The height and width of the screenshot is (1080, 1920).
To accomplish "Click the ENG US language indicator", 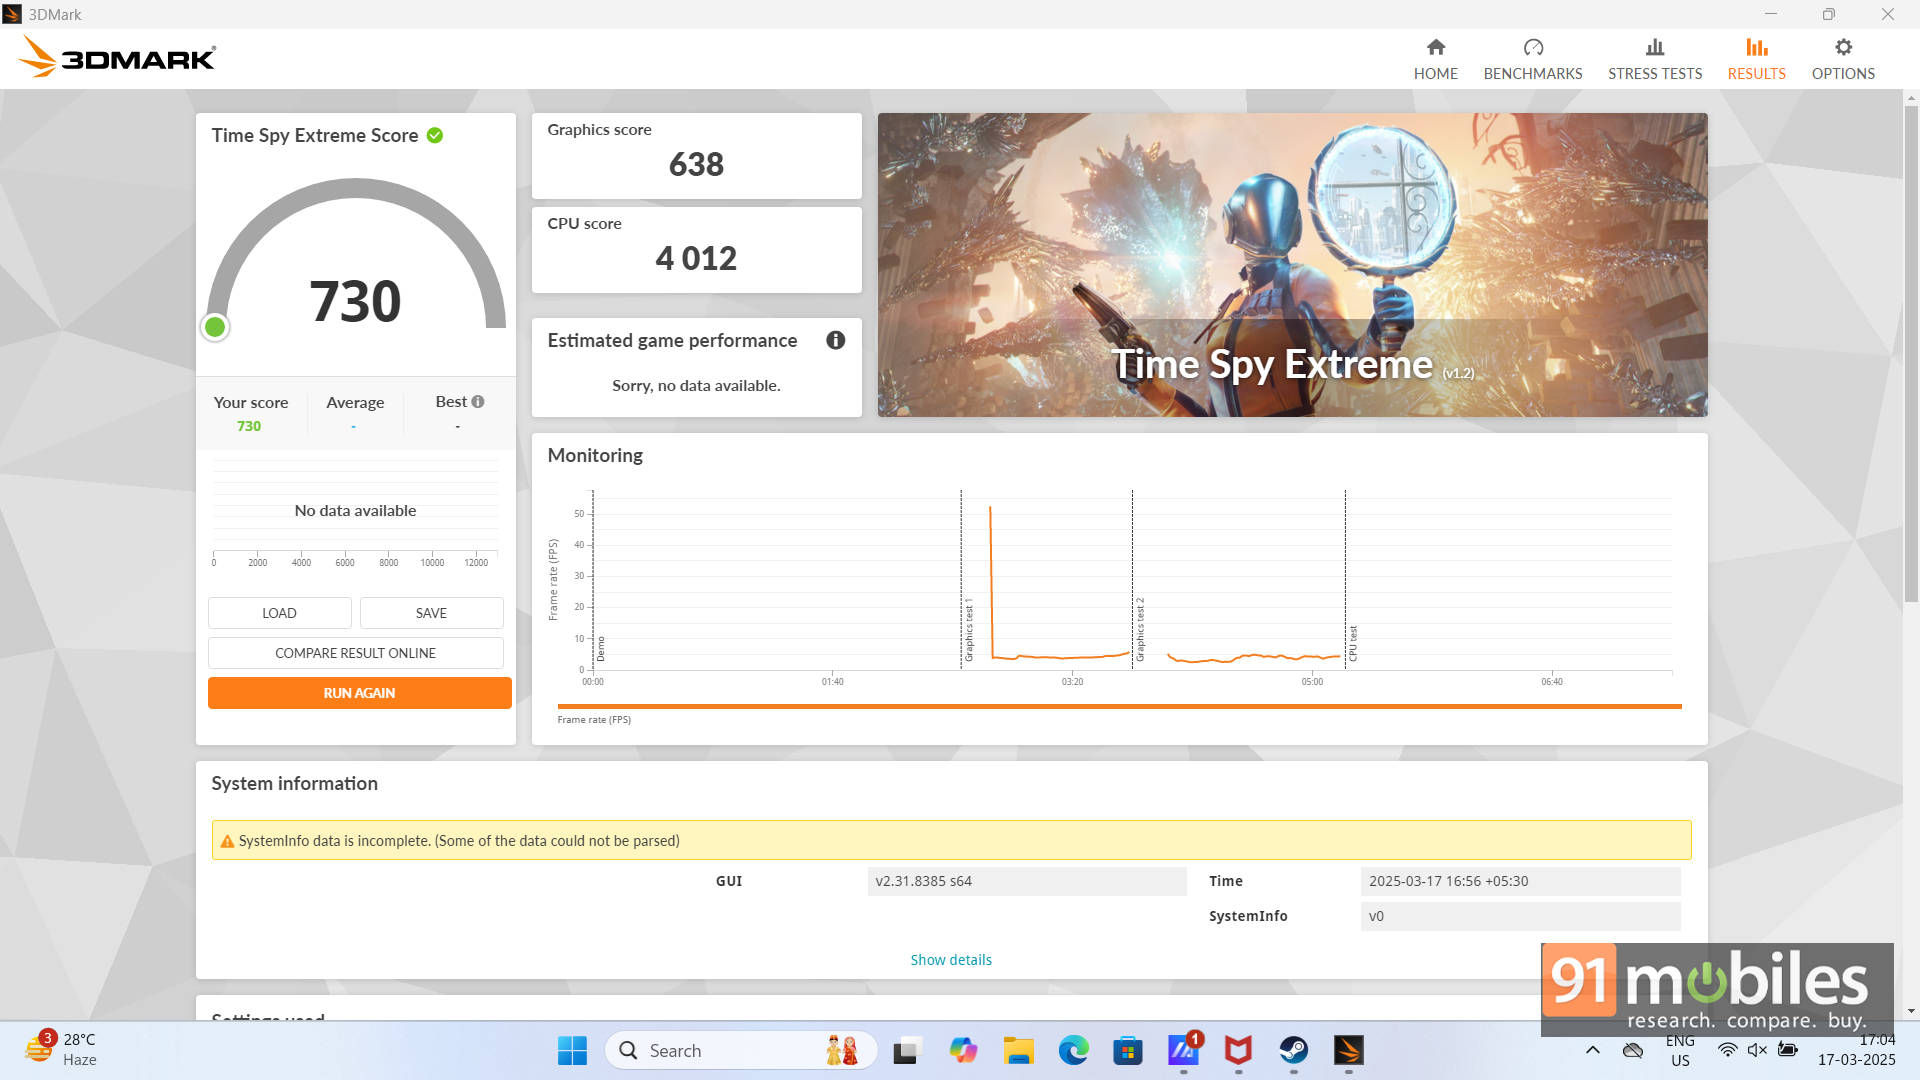I will coord(1680,1050).
